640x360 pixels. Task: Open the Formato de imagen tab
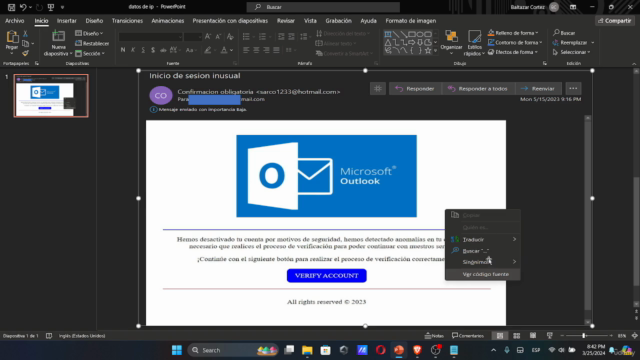[x=411, y=21]
